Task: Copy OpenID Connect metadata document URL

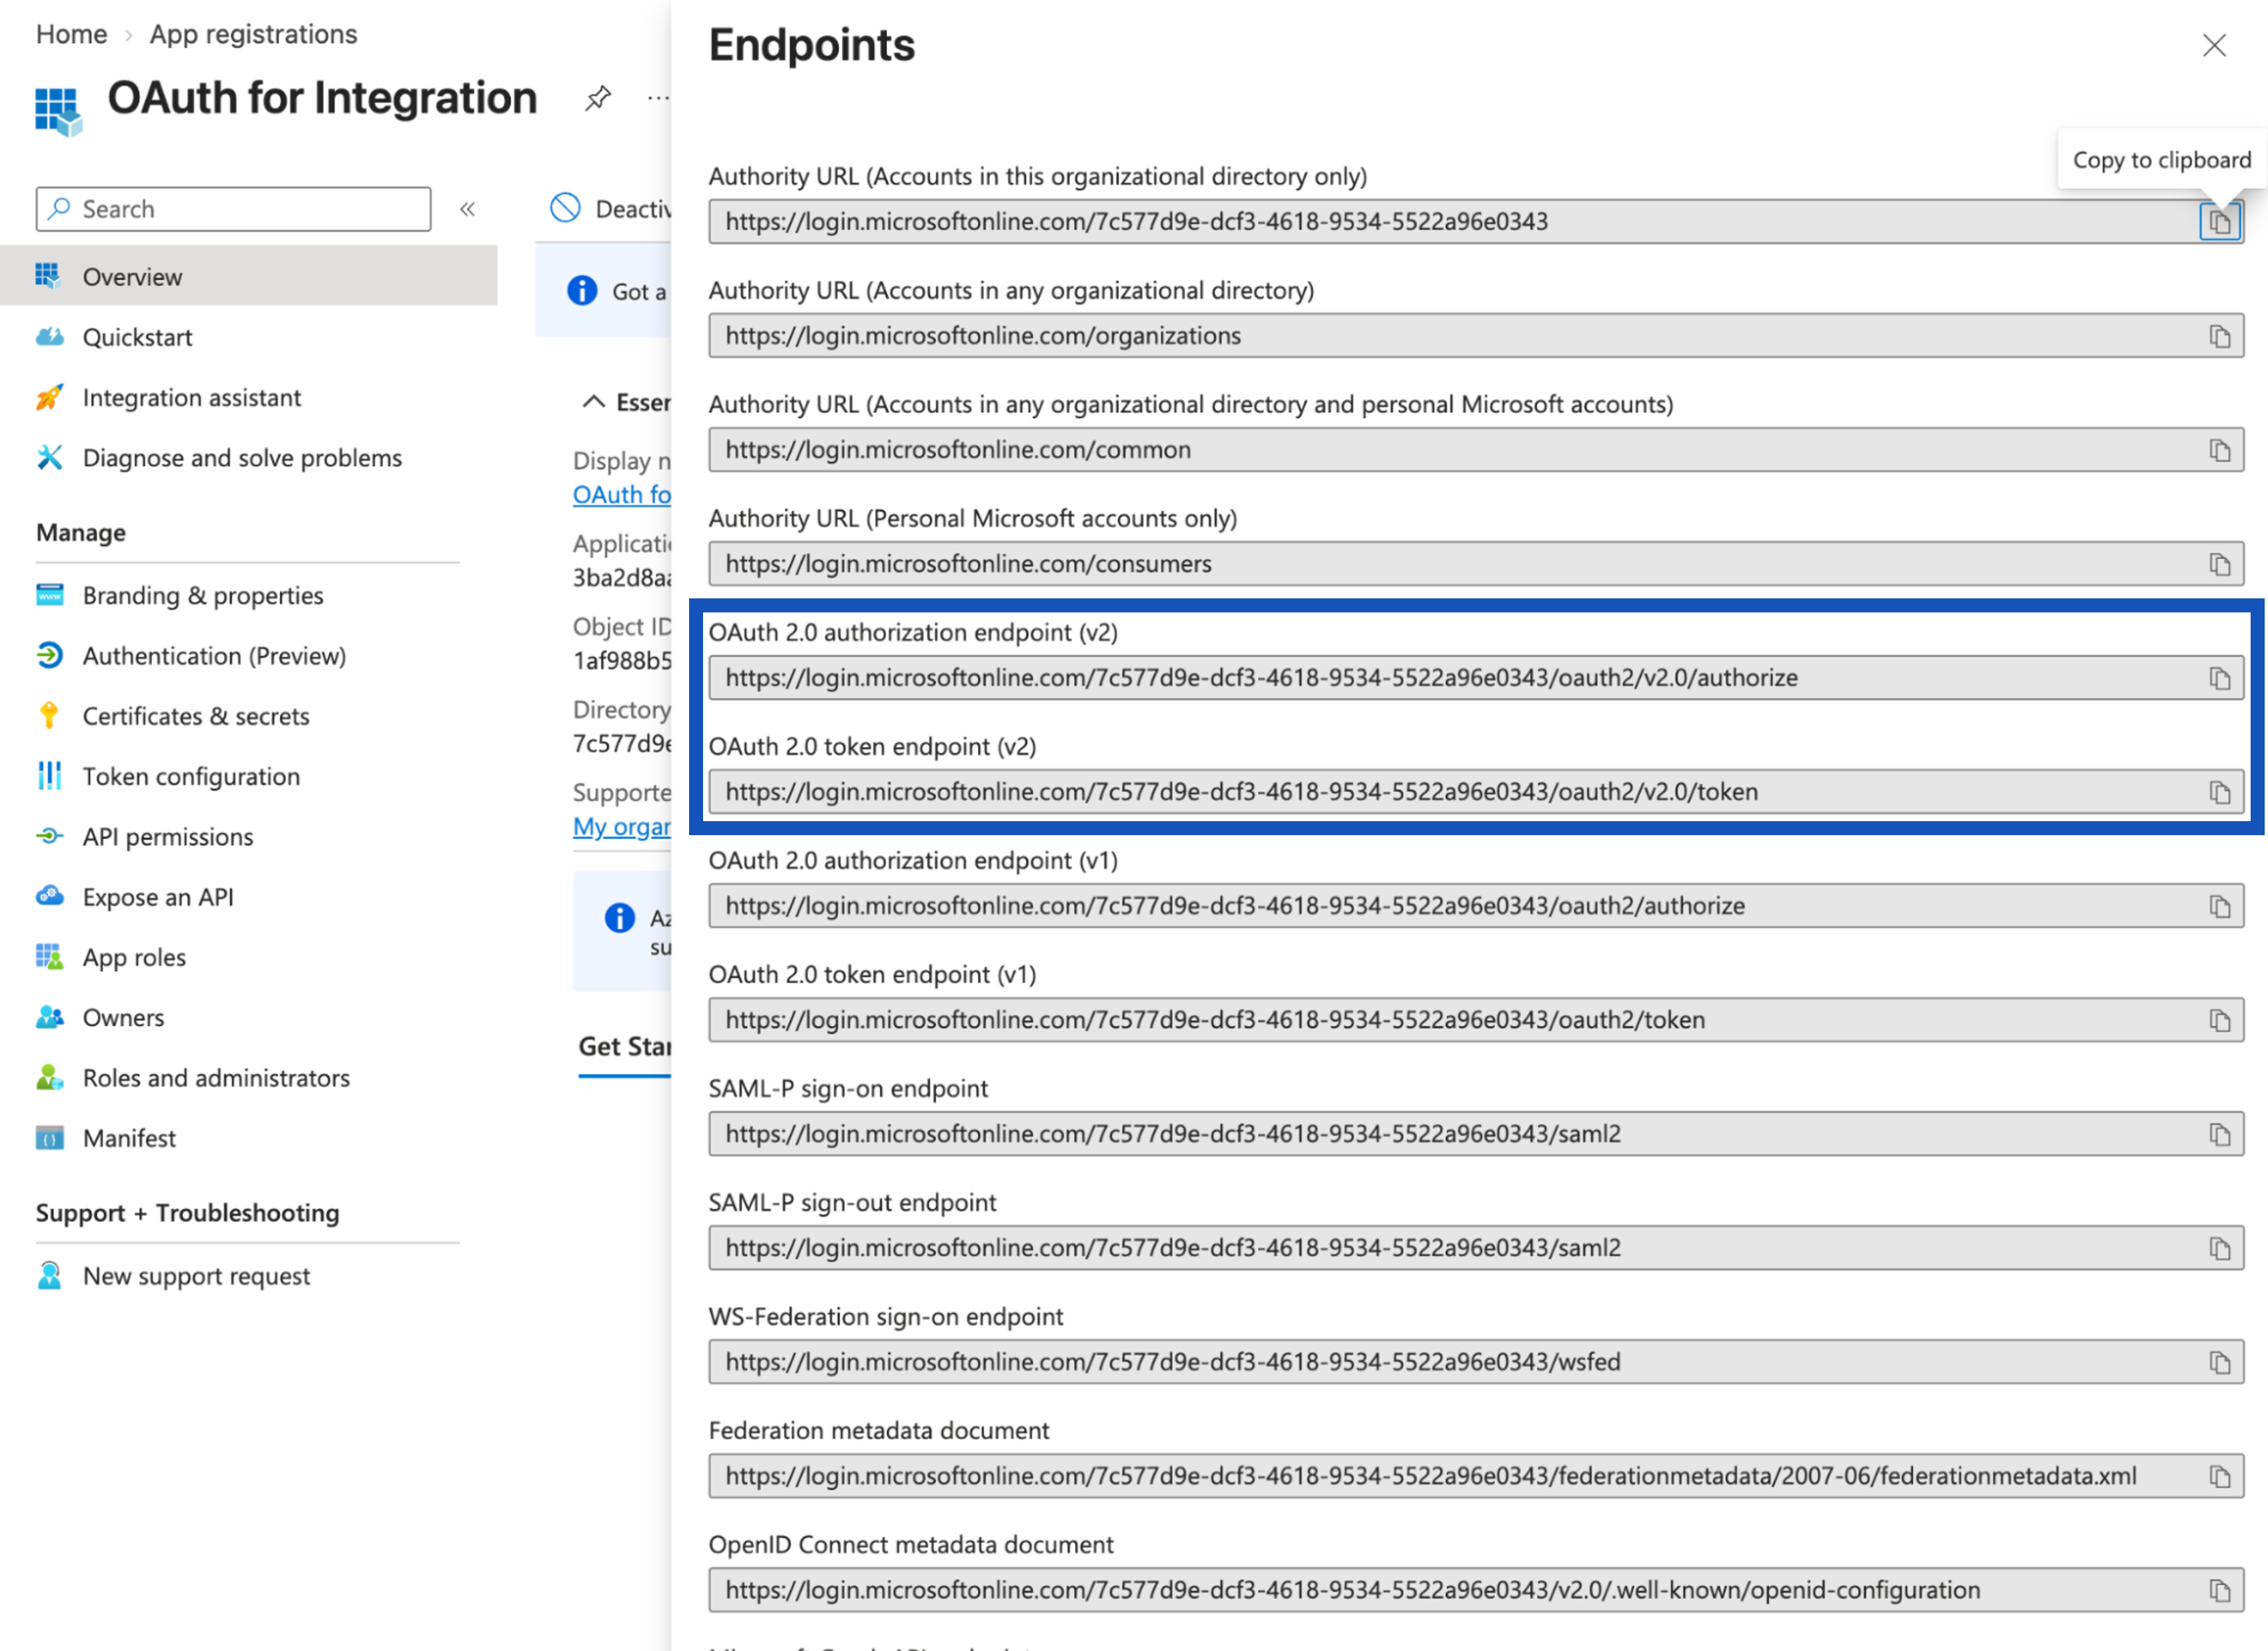Action: [x=2219, y=1590]
